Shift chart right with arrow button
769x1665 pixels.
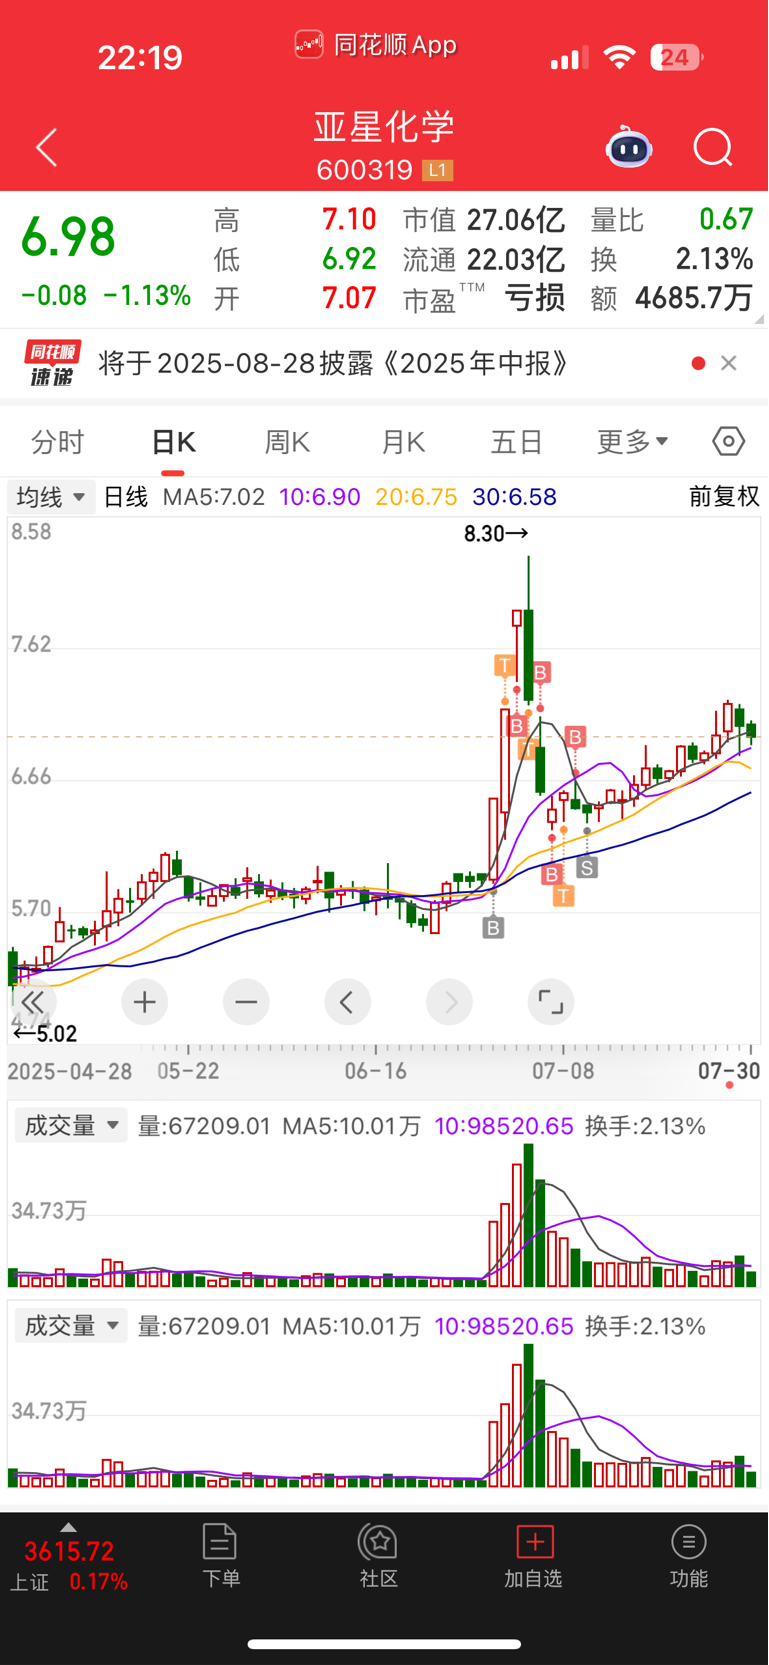450,1002
